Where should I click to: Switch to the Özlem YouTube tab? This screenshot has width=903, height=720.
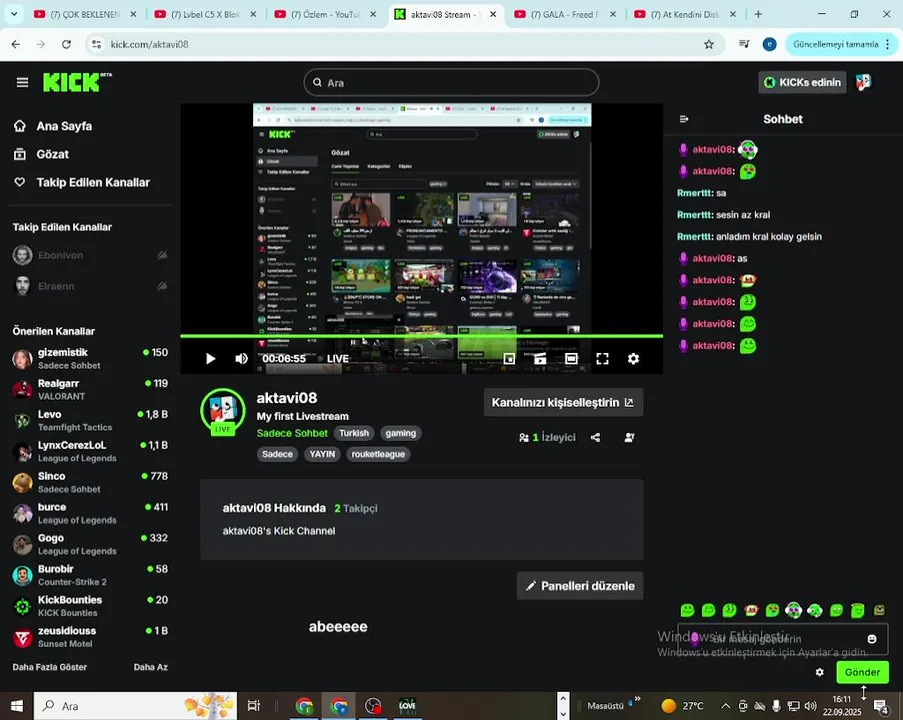click(x=327, y=14)
